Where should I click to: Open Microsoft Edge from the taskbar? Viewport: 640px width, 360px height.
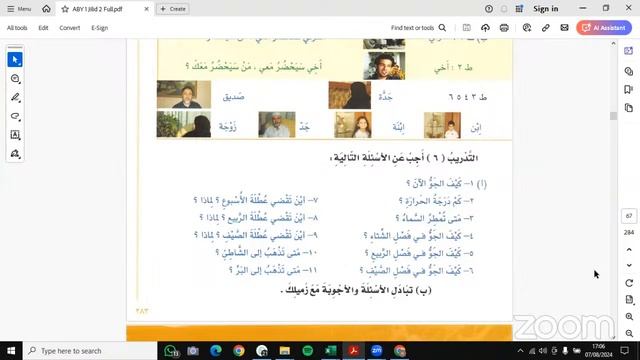[216, 351]
